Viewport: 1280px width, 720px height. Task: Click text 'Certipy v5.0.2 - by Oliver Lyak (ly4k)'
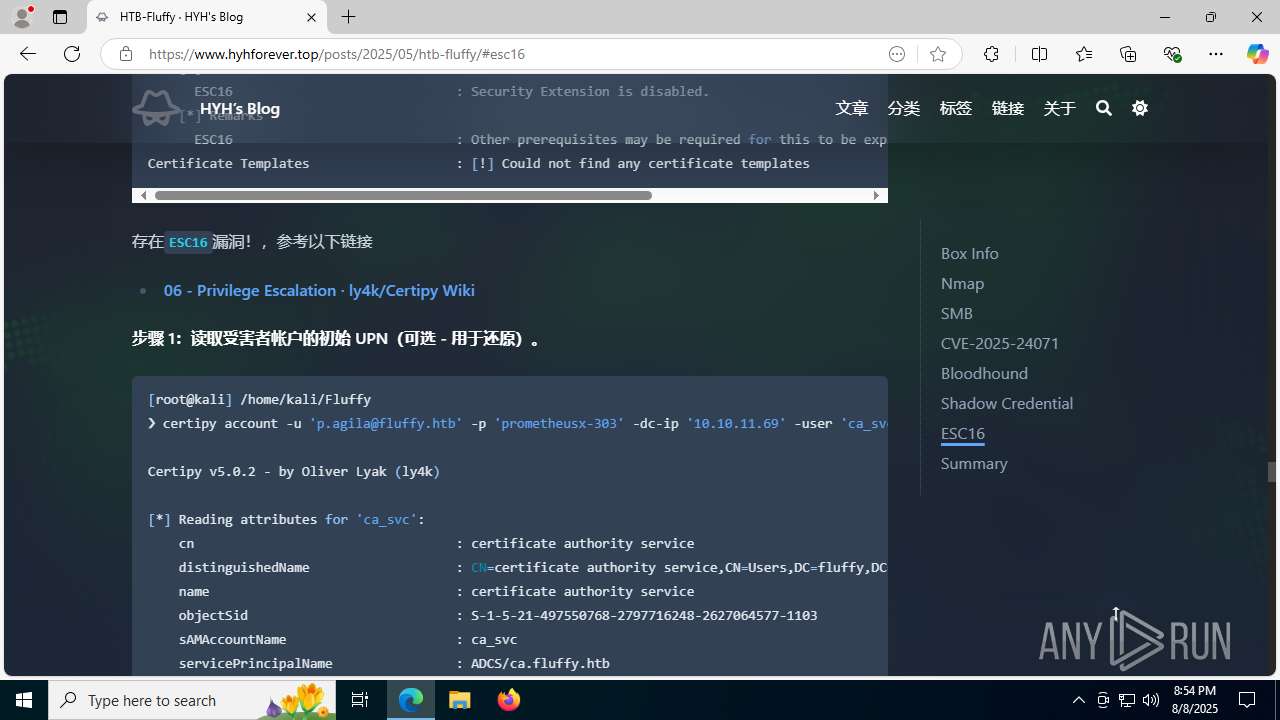[294, 471]
